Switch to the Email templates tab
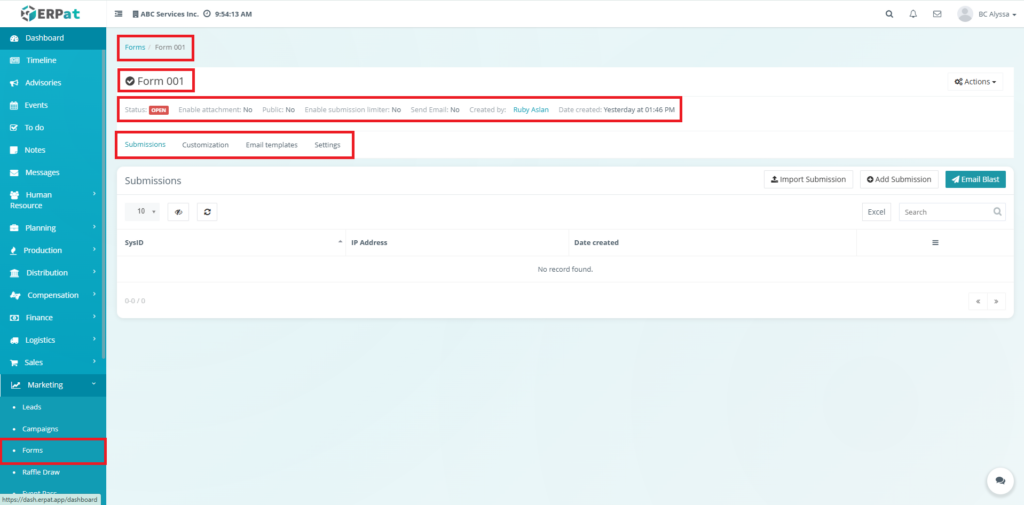The image size is (1024, 505). point(271,145)
